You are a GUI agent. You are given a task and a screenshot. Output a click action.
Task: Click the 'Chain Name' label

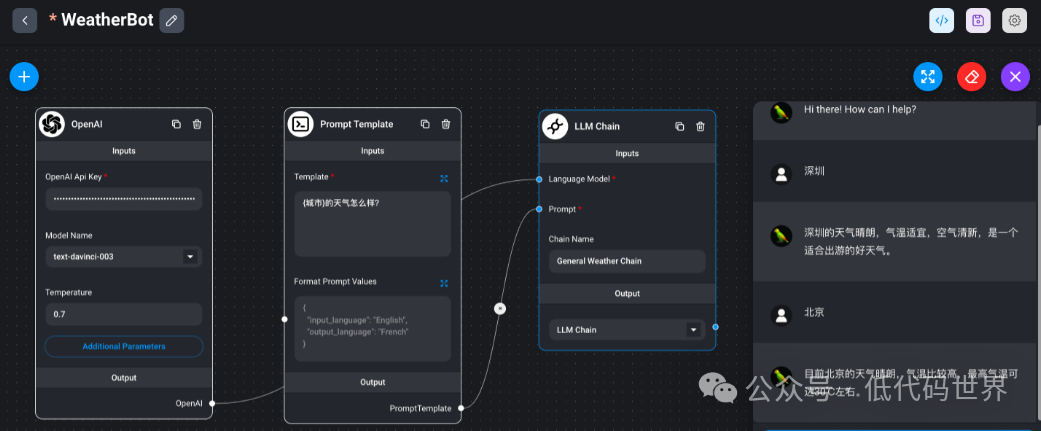coord(571,239)
